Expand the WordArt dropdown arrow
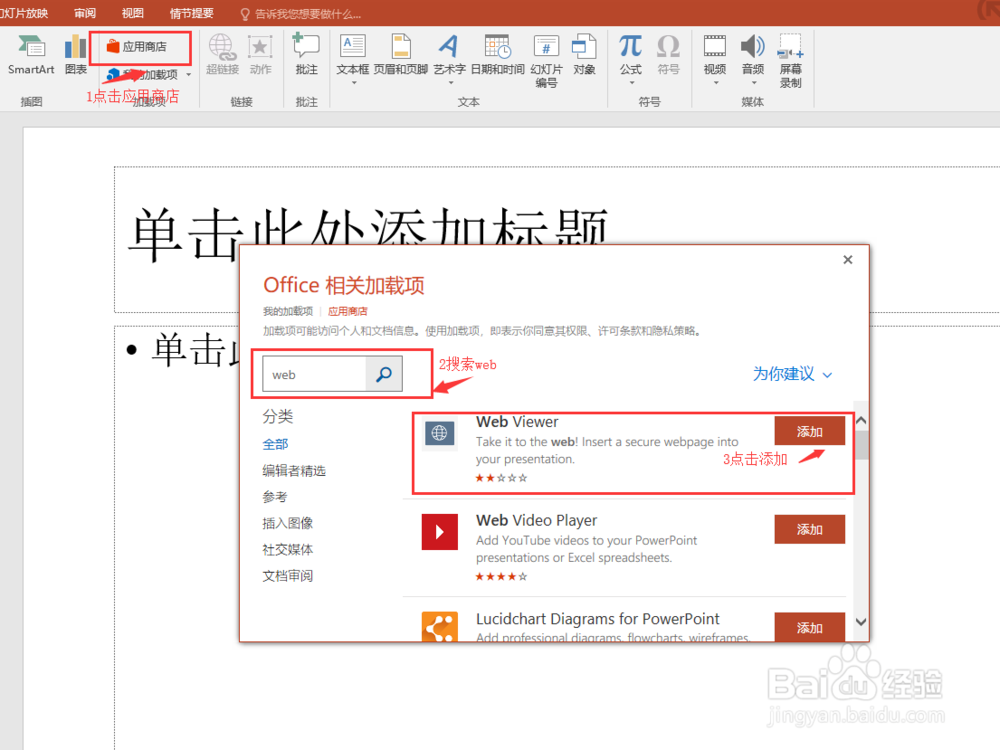Screen dimensions: 1000x750 pos(450,83)
